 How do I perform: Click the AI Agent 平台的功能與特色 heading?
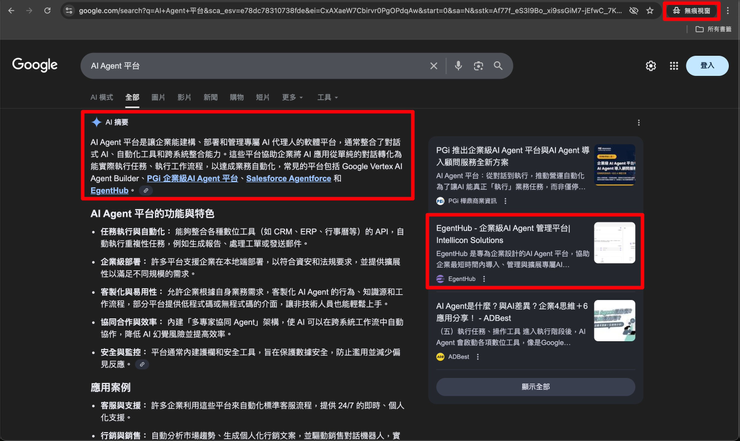point(152,214)
